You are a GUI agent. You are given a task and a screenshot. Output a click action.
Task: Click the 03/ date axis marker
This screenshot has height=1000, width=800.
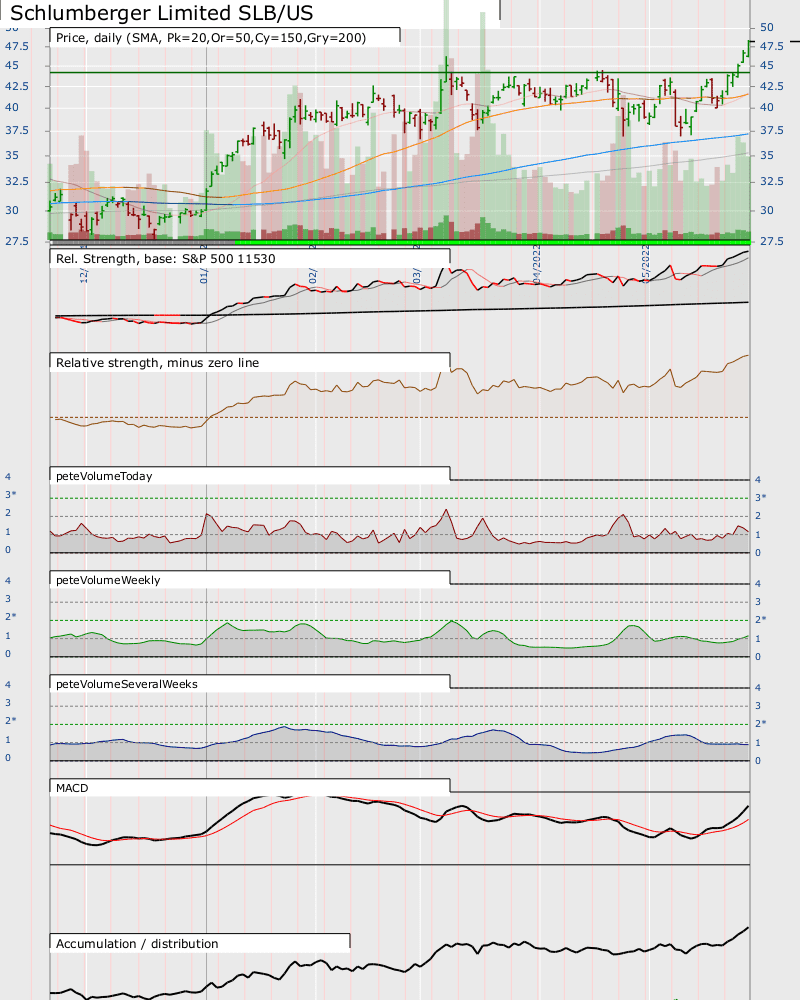[417, 276]
